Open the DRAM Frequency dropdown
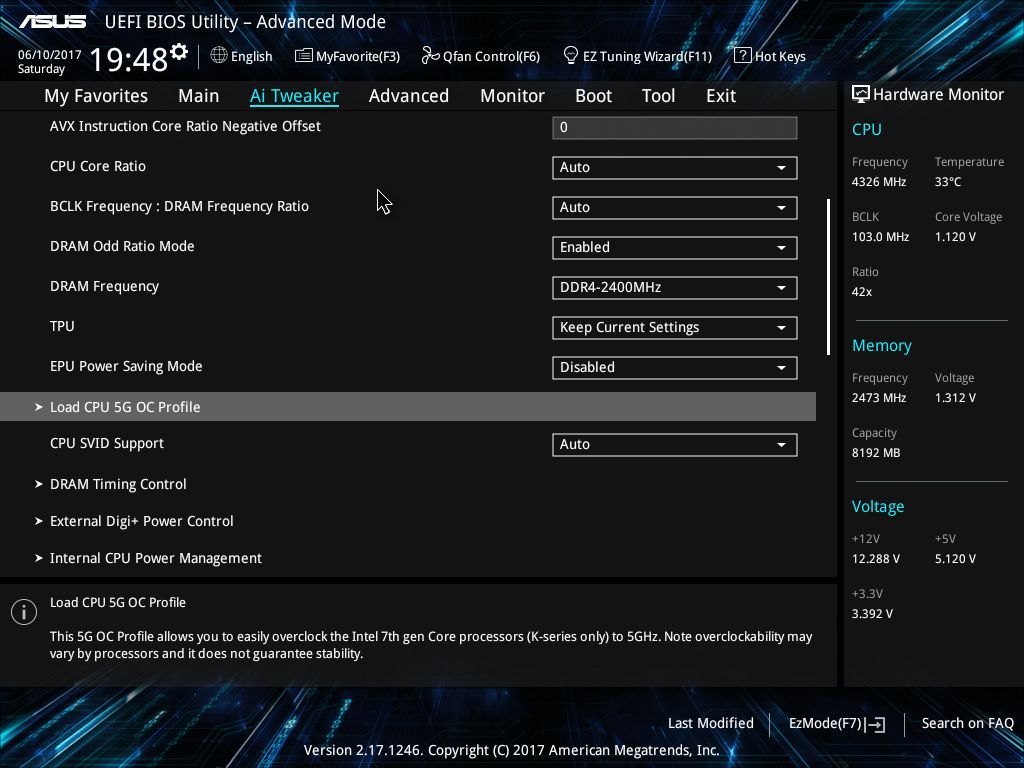The image size is (1024, 768). 675,288
